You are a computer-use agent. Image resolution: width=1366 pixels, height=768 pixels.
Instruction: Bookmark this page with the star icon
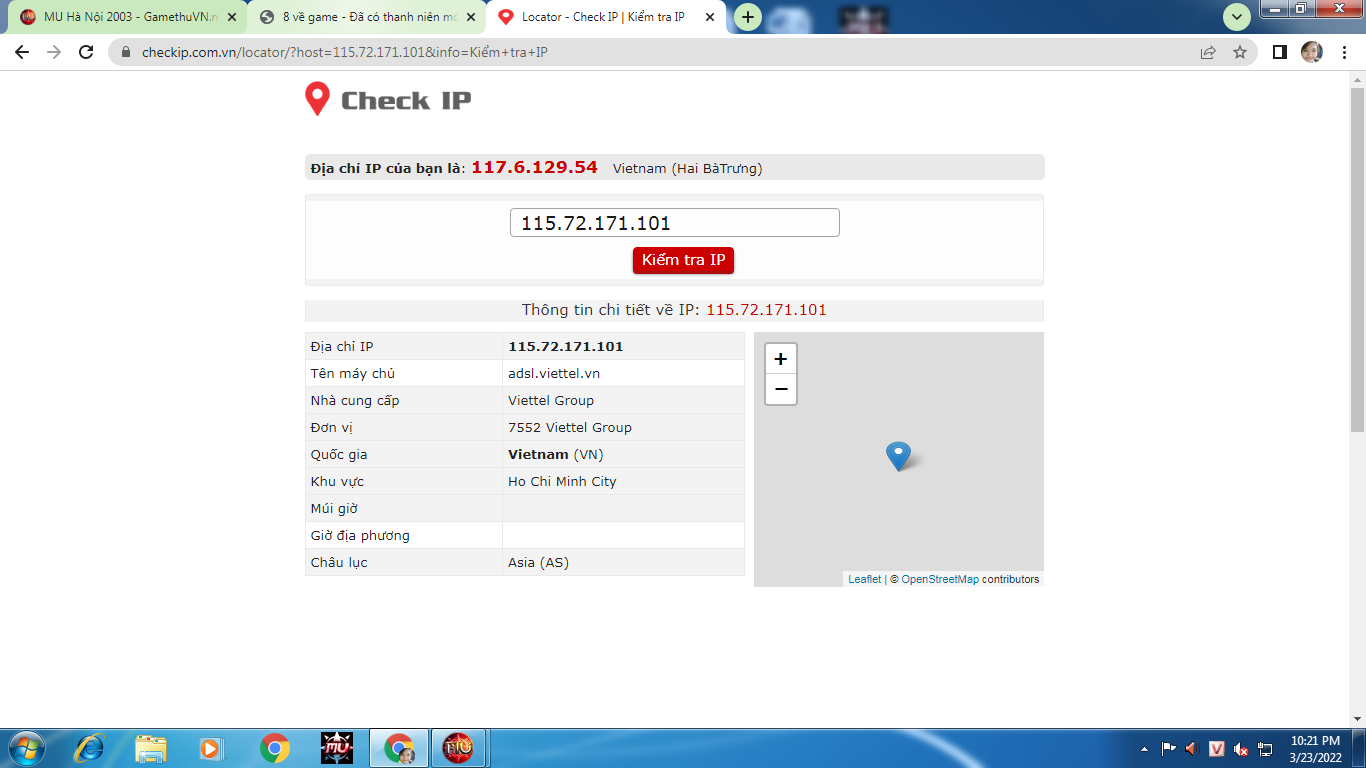pos(1240,52)
